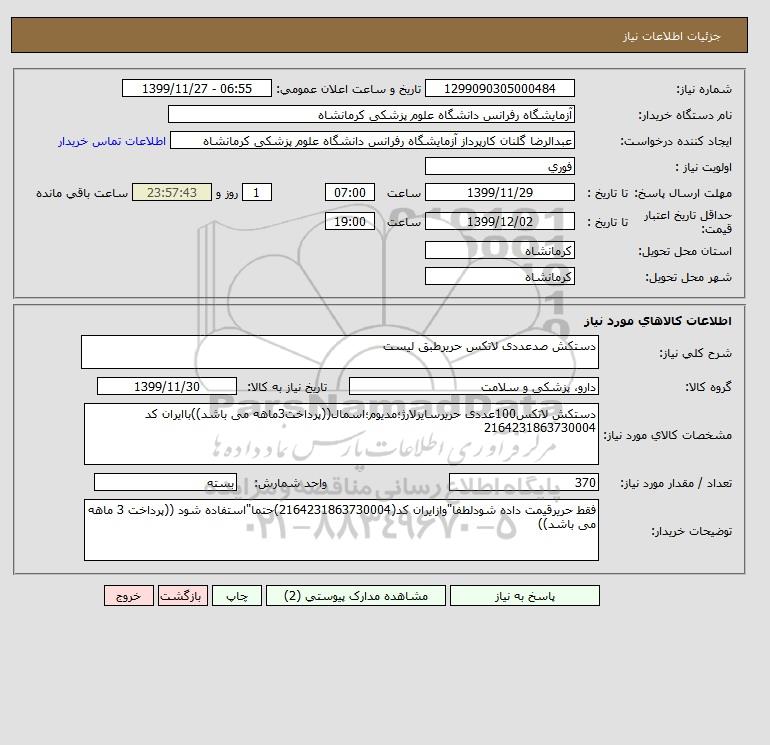
Task: Click the استان محل تحویل label
Action: pos(685,251)
